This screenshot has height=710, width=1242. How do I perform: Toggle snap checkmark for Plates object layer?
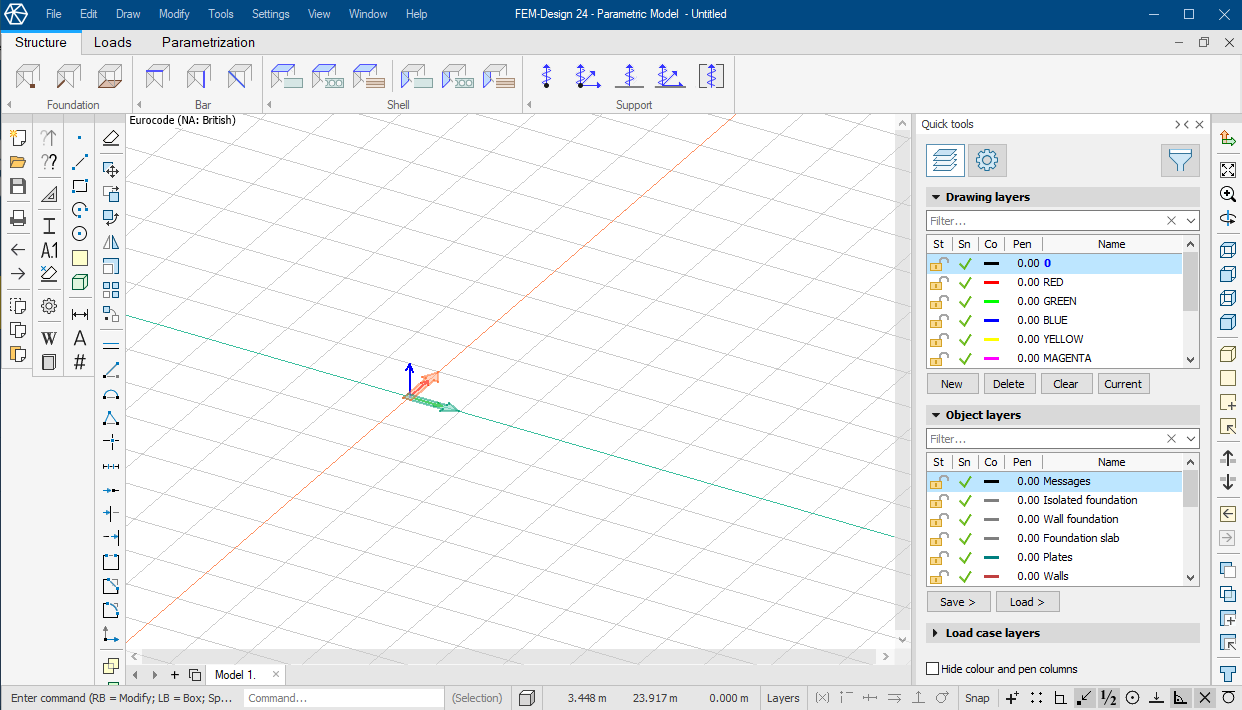tap(965, 558)
